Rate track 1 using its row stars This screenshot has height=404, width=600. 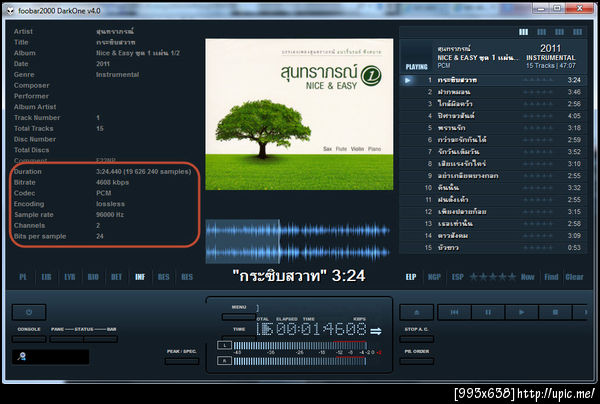point(538,80)
